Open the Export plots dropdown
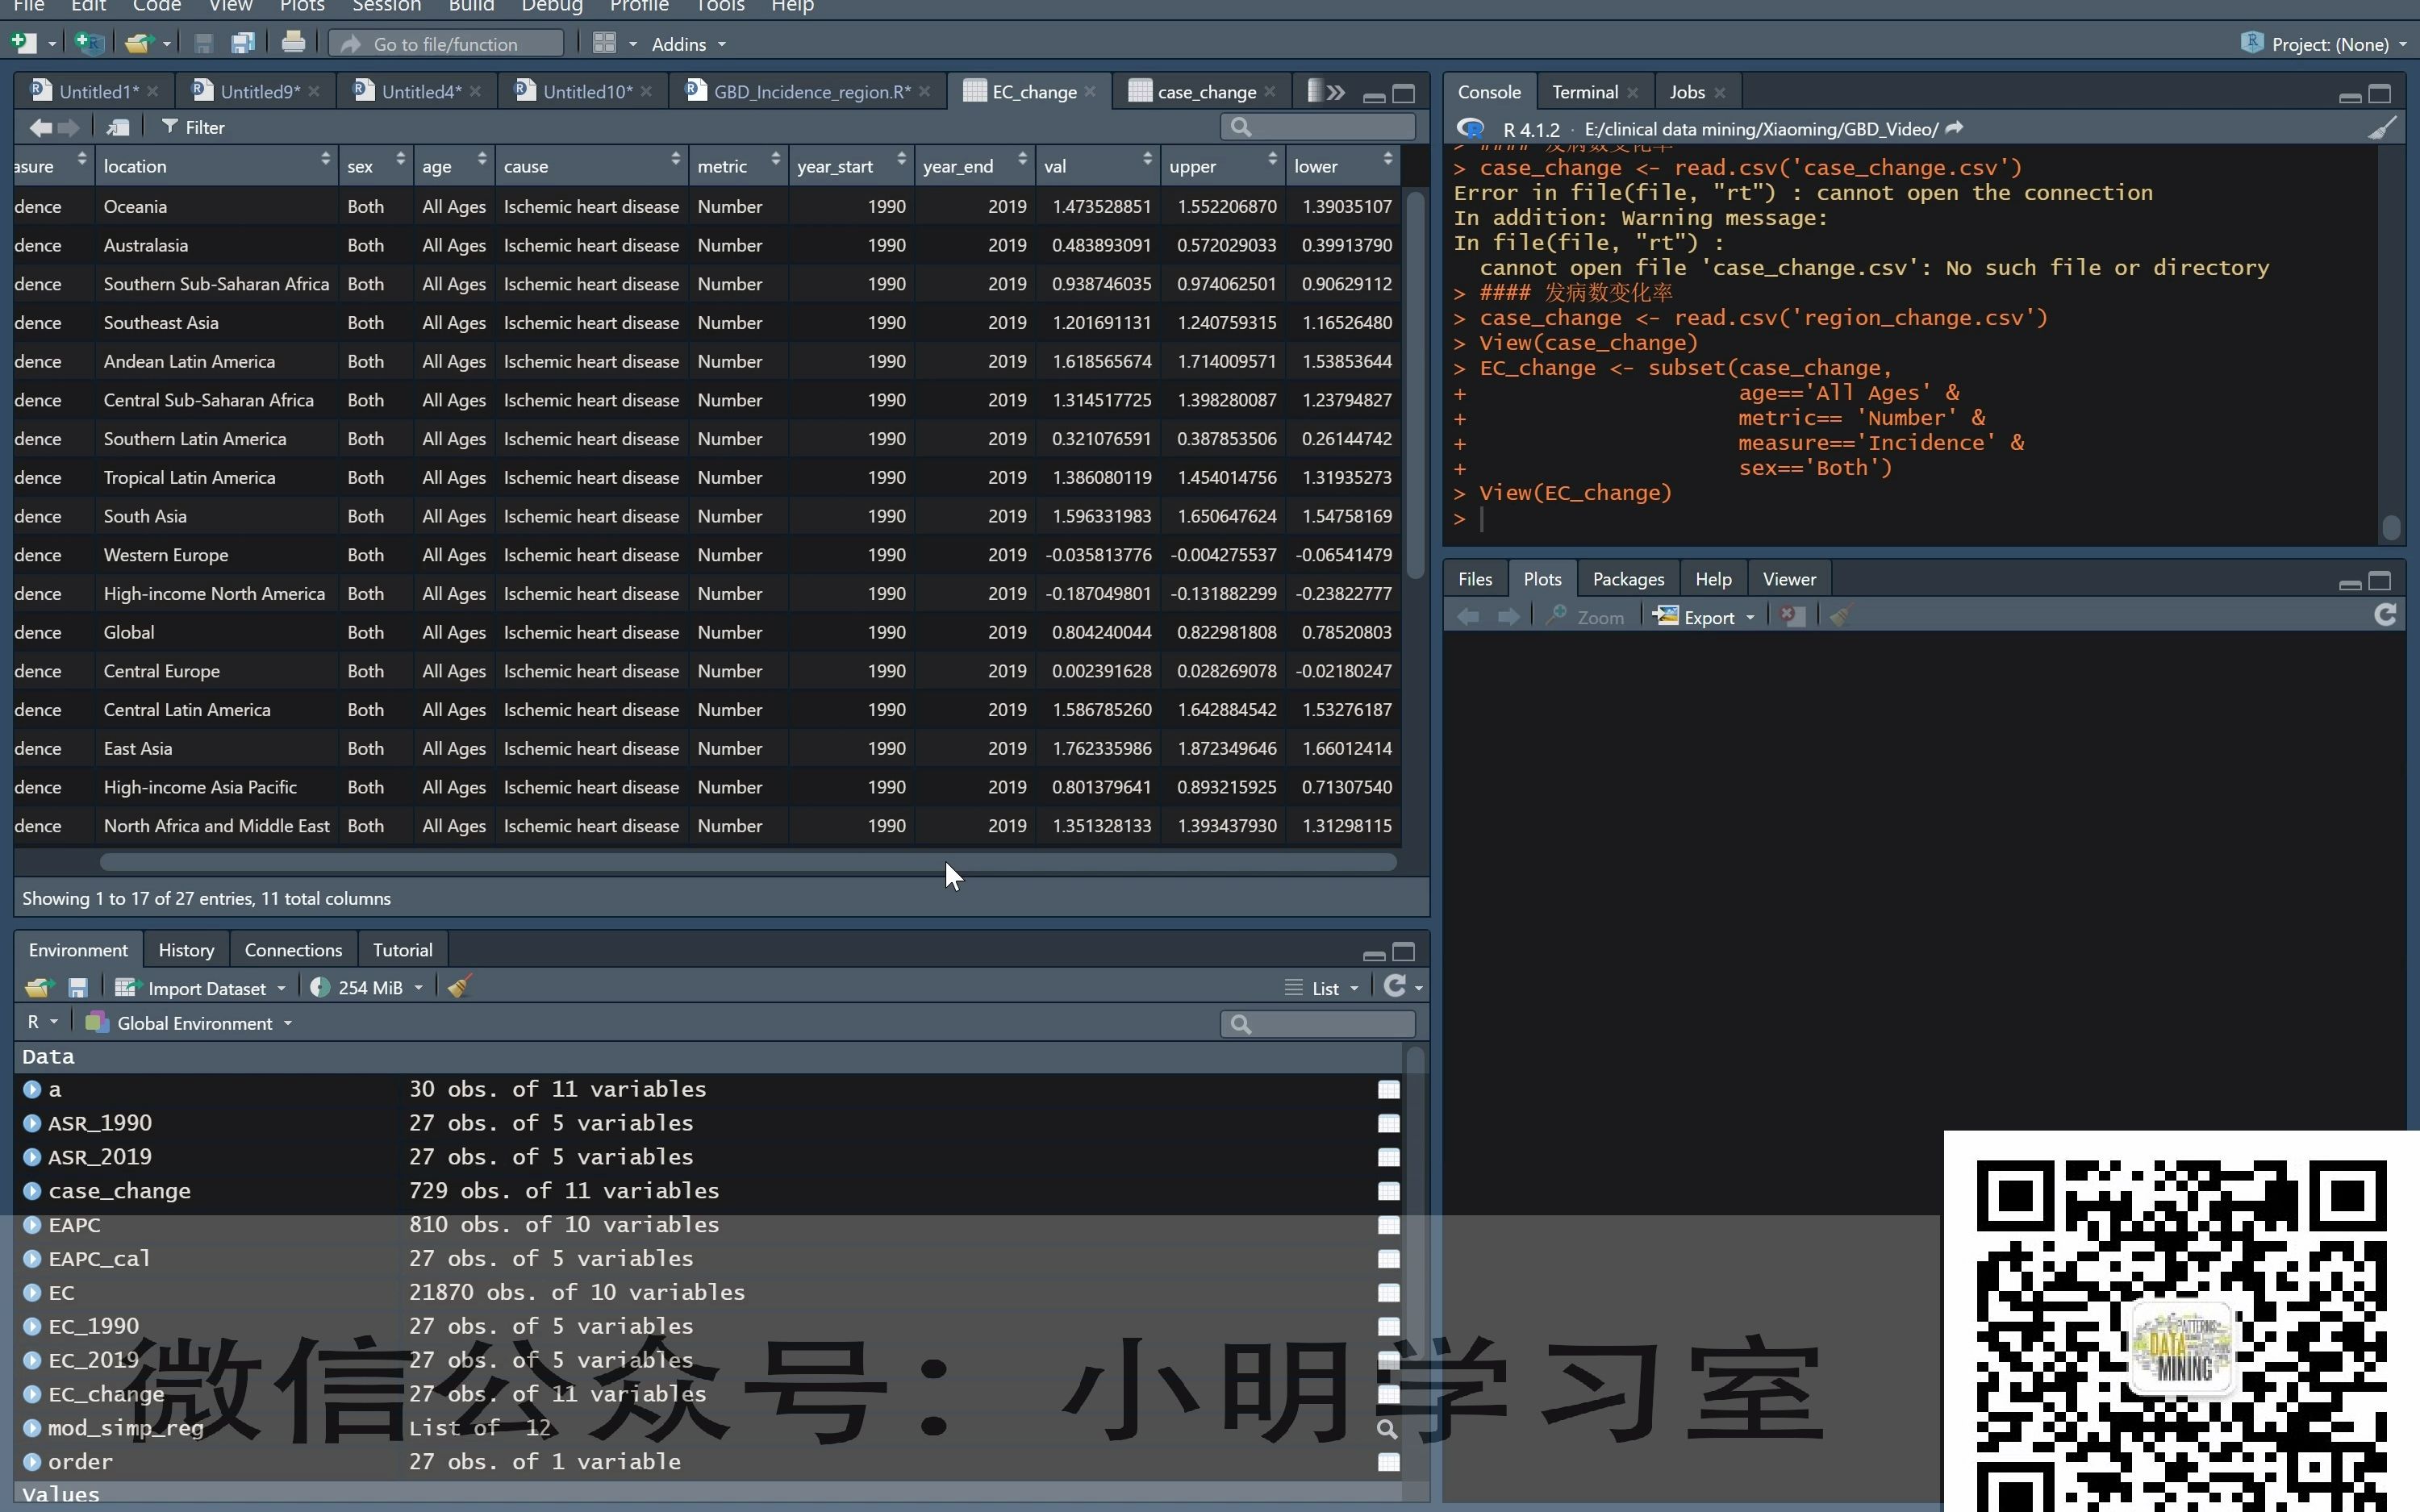The image size is (2420, 1512). point(1704,617)
